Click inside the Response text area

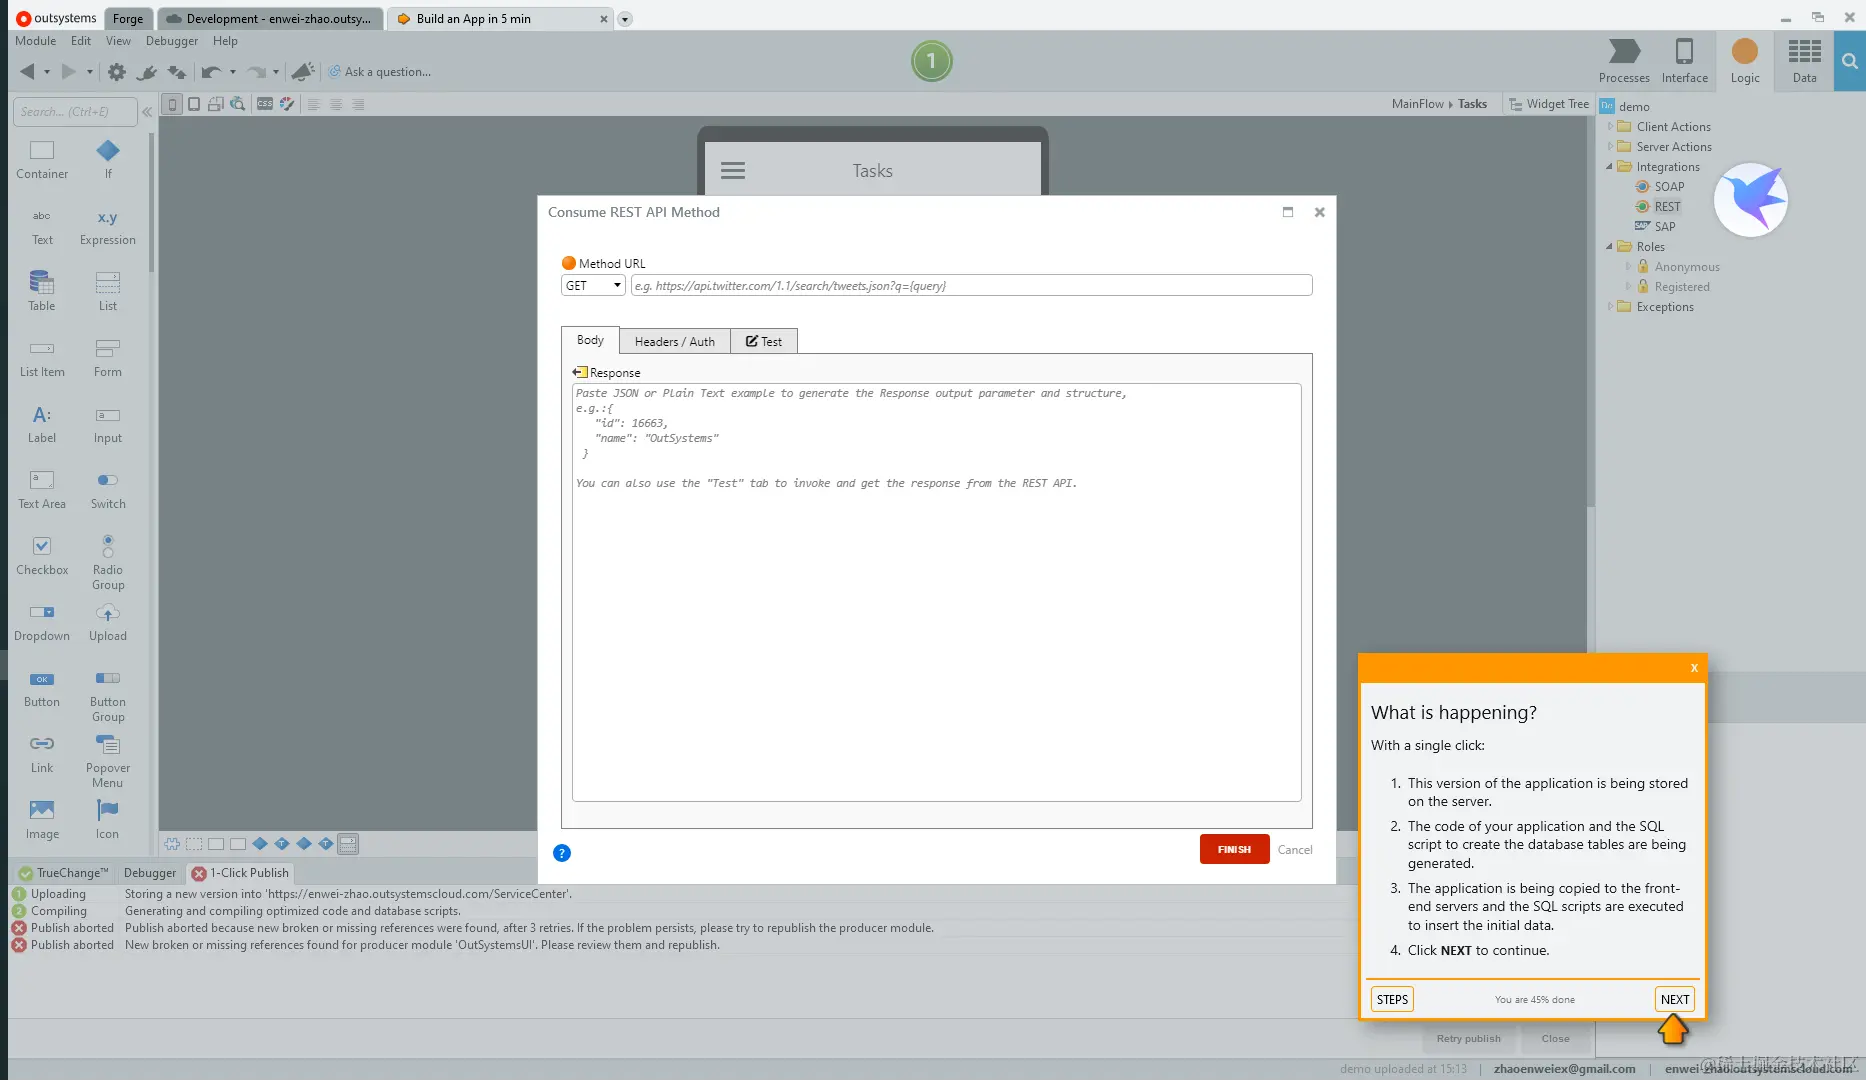click(936, 592)
